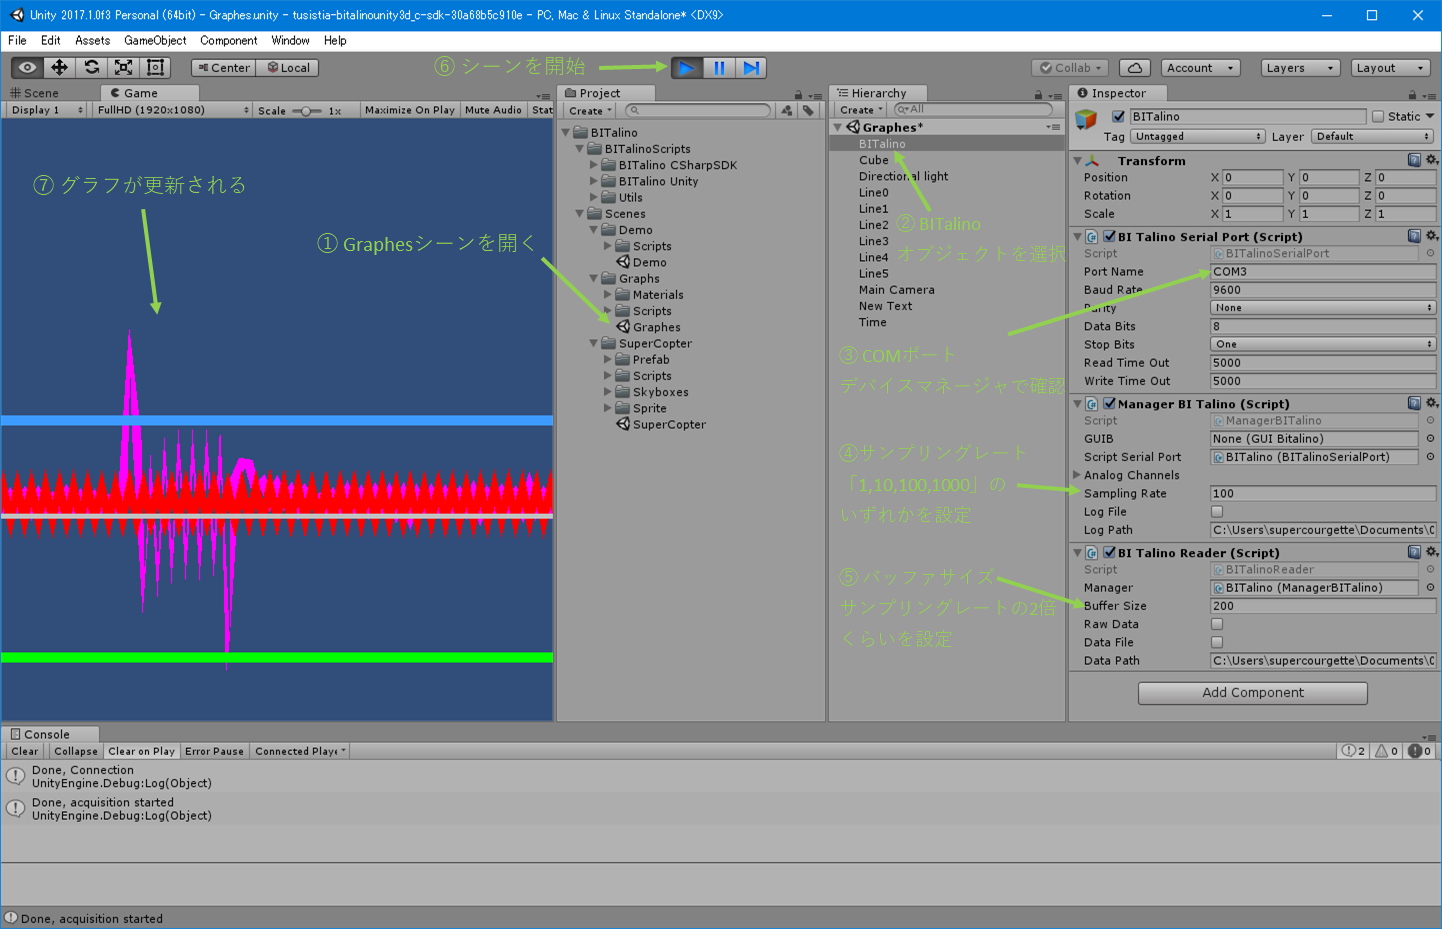
Task: Clear the console log
Action: (25, 751)
